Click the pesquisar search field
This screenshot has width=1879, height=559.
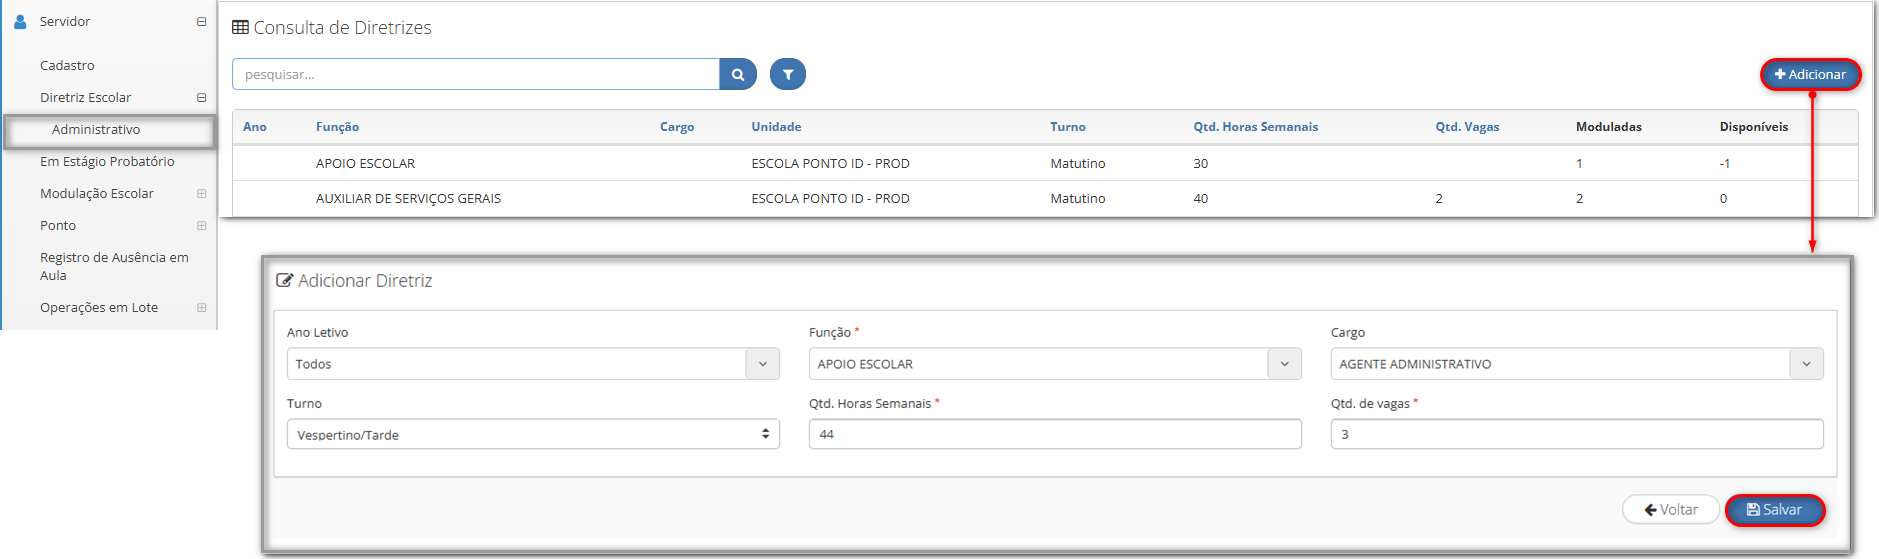476,74
